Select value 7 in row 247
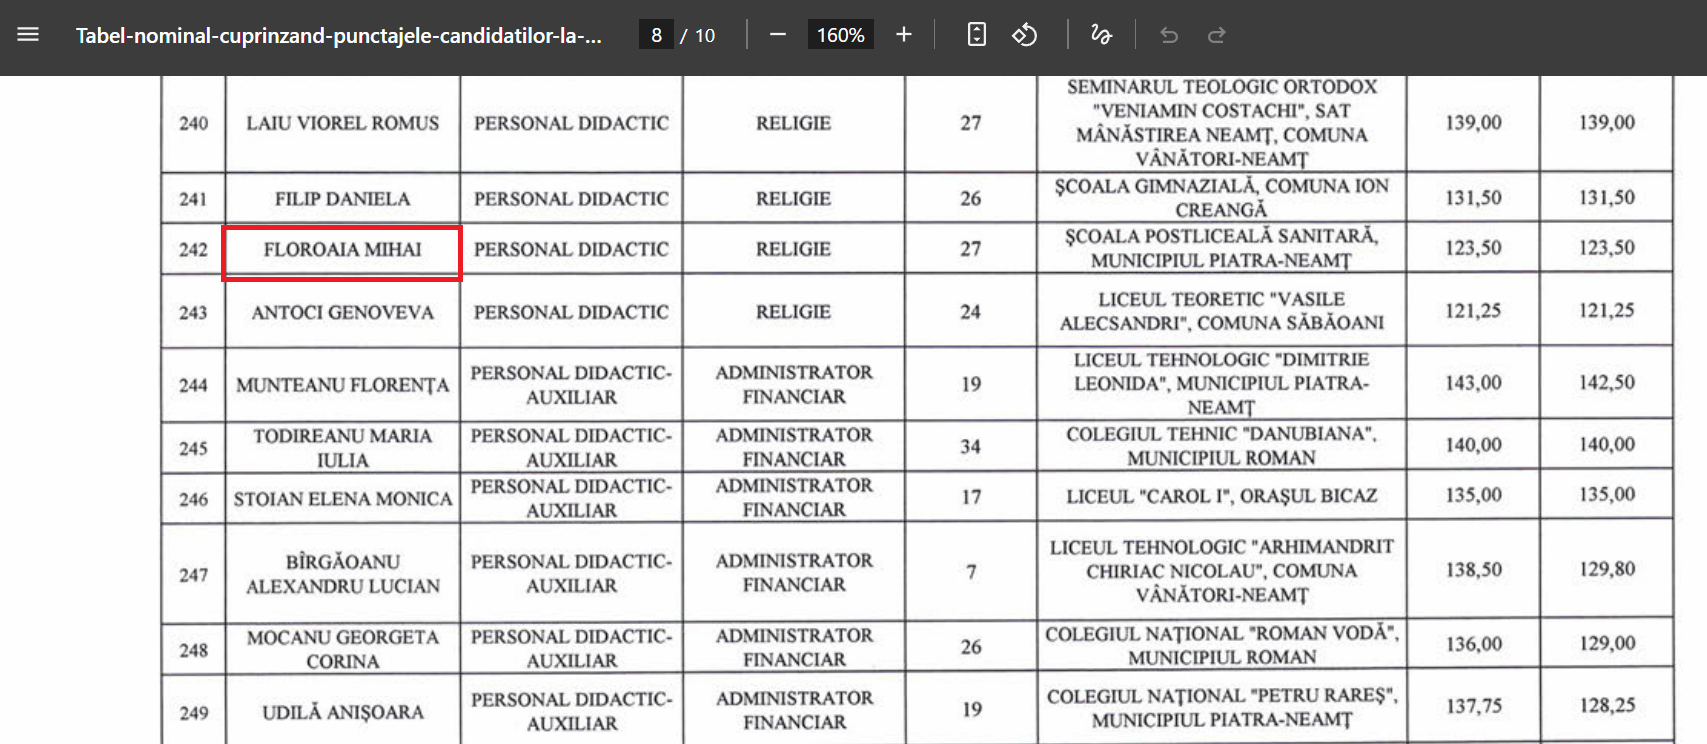The height and width of the screenshot is (744, 1707). [970, 572]
